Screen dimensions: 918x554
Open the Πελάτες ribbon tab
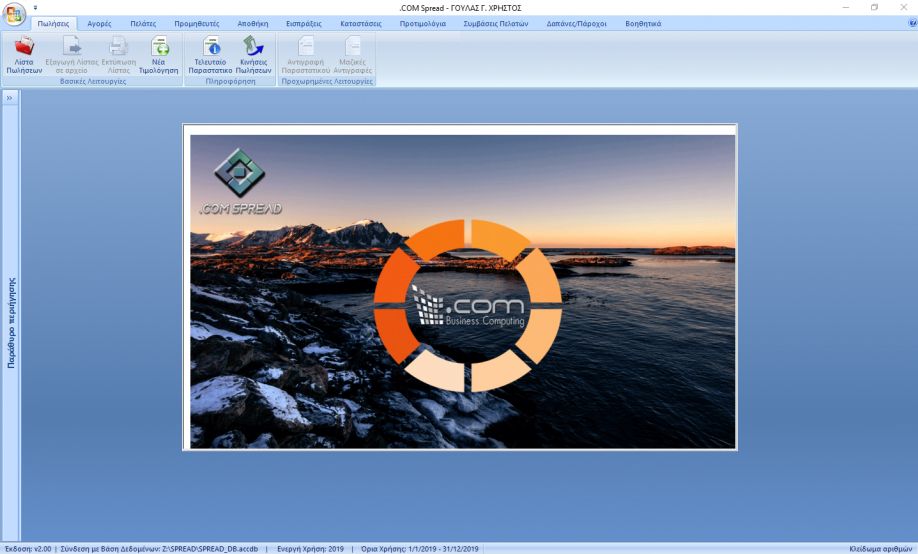(143, 23)
